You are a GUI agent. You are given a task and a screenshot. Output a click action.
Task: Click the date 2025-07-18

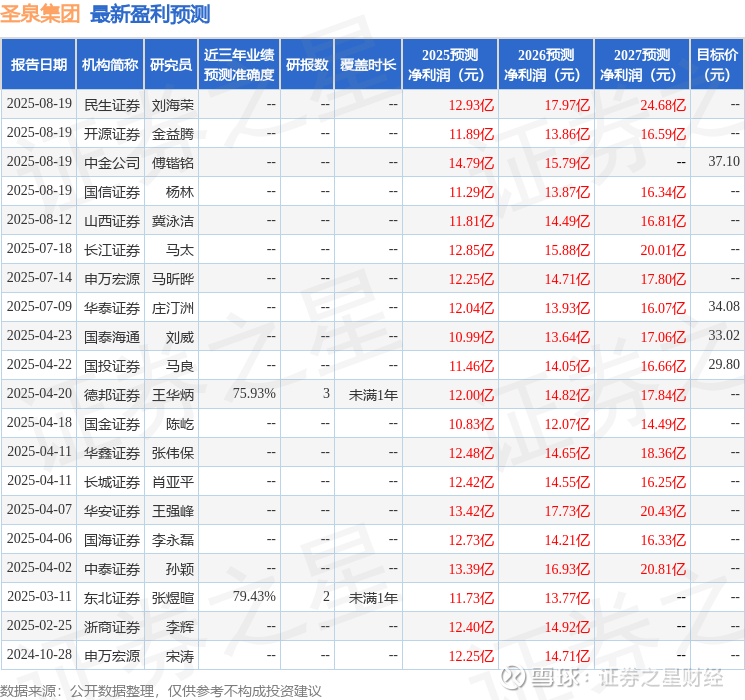tap(39, 249)
